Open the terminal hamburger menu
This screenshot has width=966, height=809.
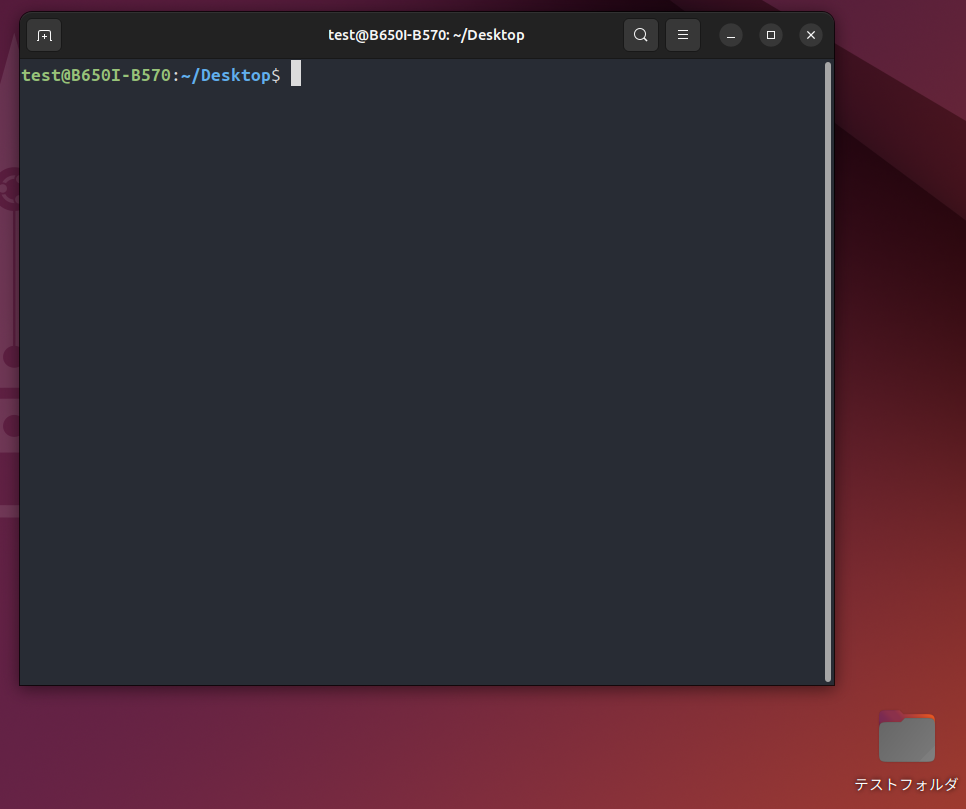pos(683,35)
